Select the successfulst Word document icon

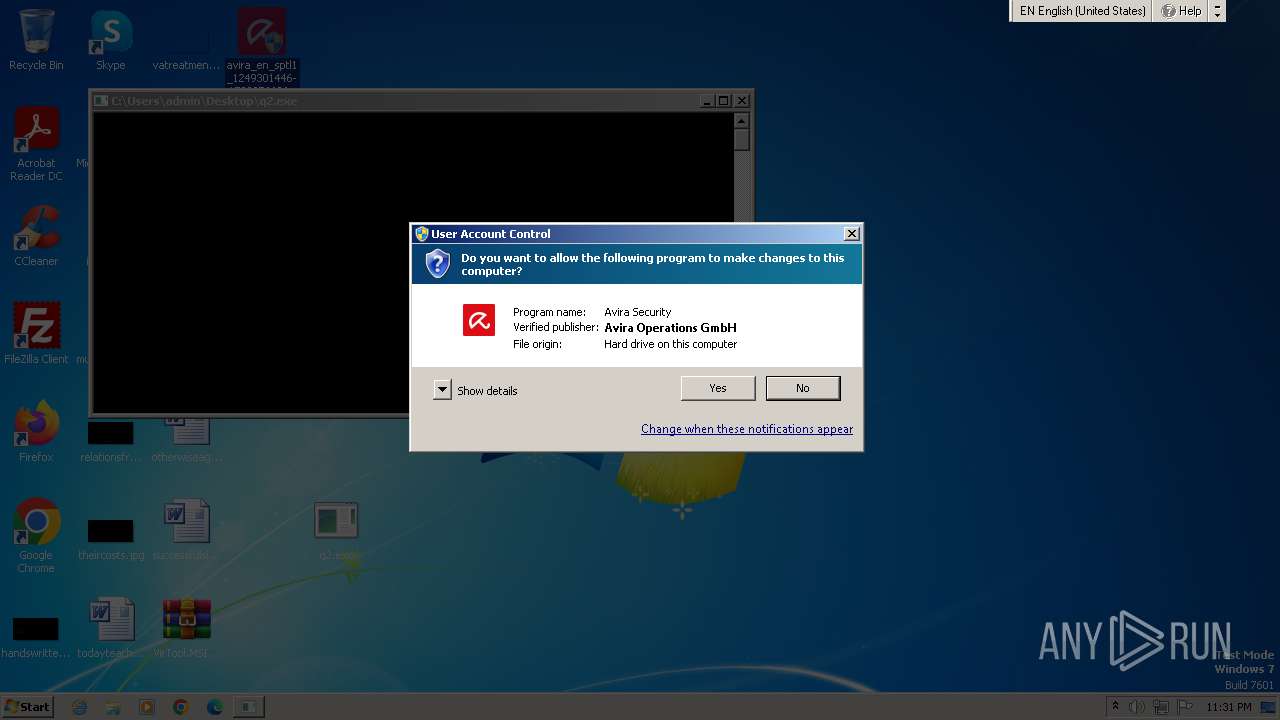[187, 530]
